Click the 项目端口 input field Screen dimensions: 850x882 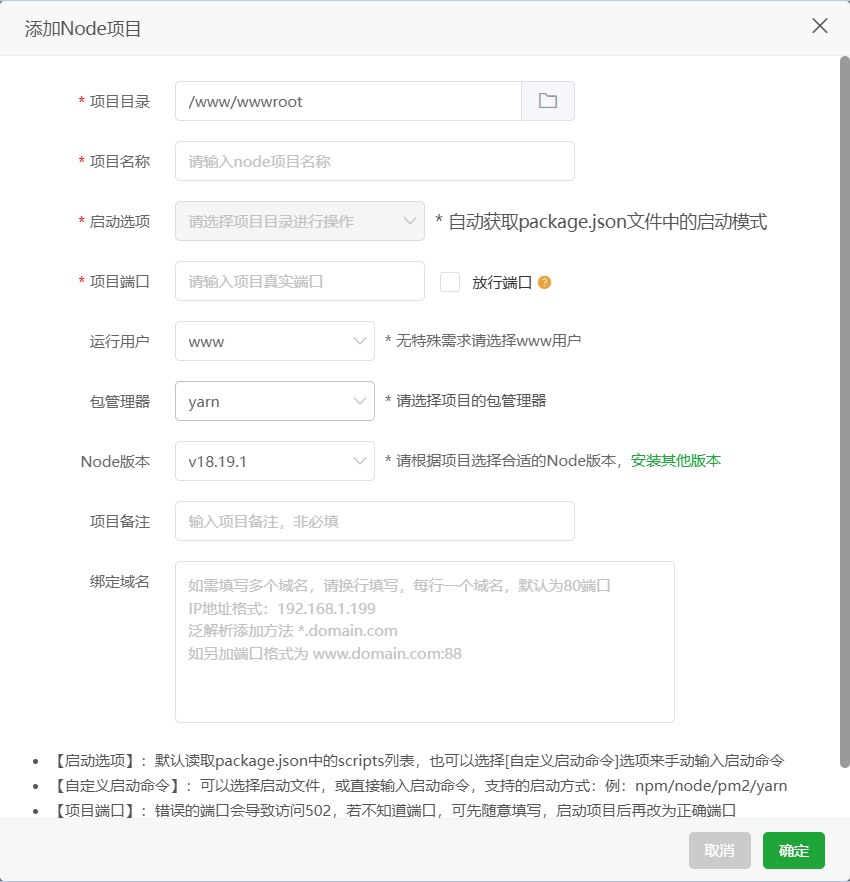pyautogui.click(x=299, y=281)
